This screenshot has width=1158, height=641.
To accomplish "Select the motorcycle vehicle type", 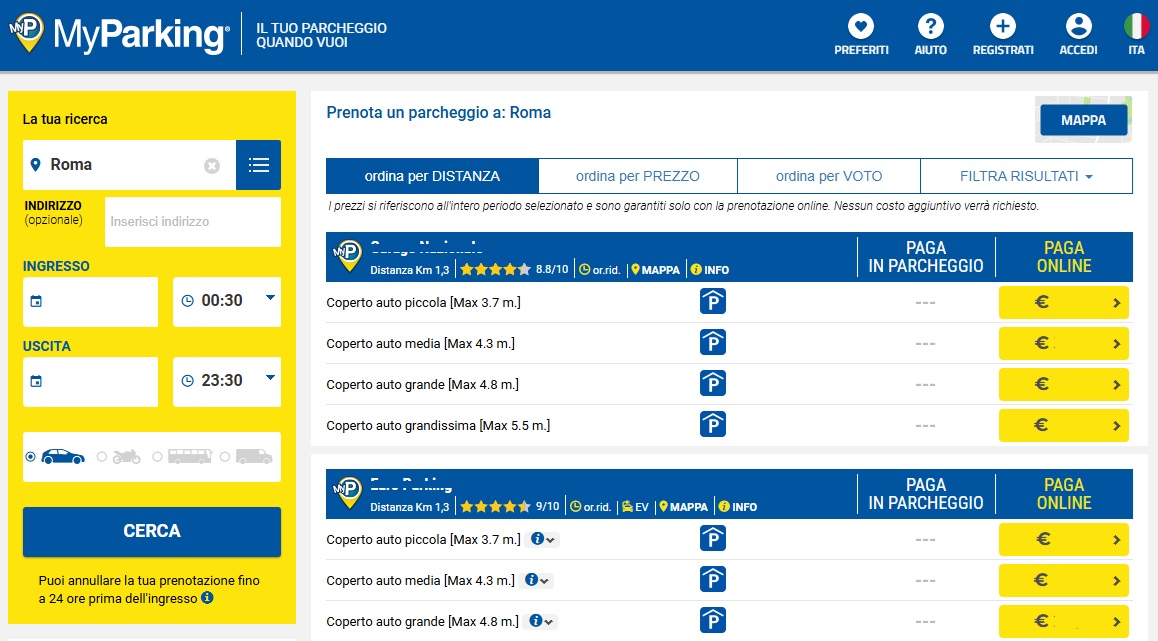I will pyautogui.click(x=118, y=456).
